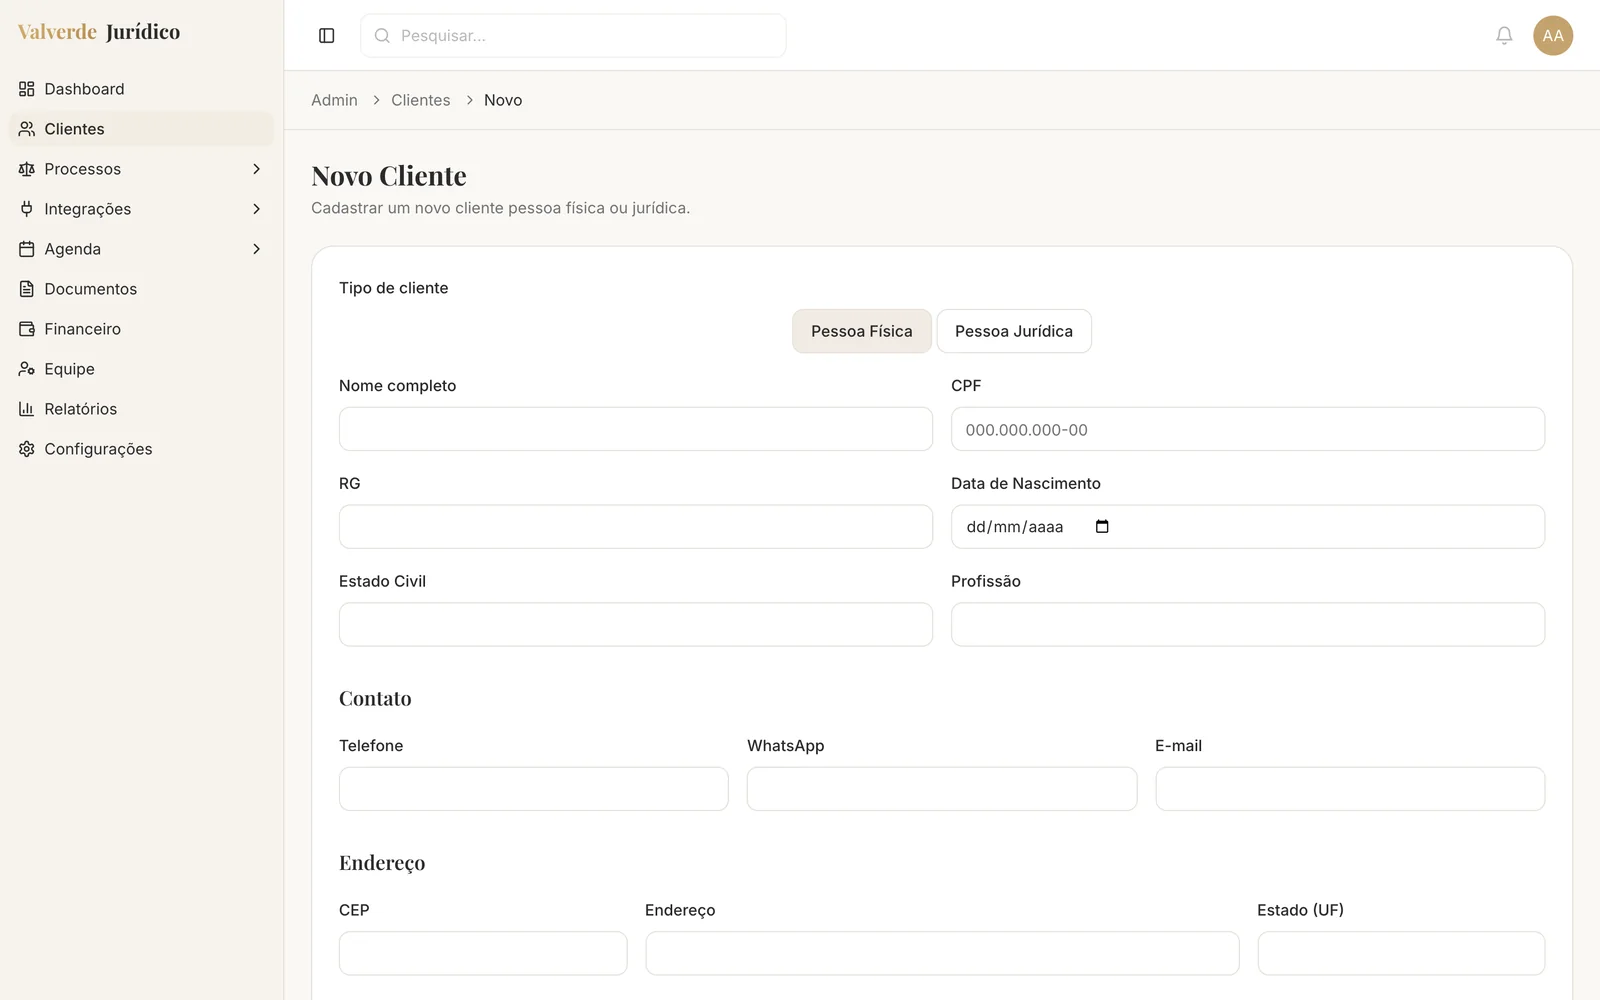Screen dimensions: 1600x1000
Task: Open the Equipe page
Action: tap(141, 369)
